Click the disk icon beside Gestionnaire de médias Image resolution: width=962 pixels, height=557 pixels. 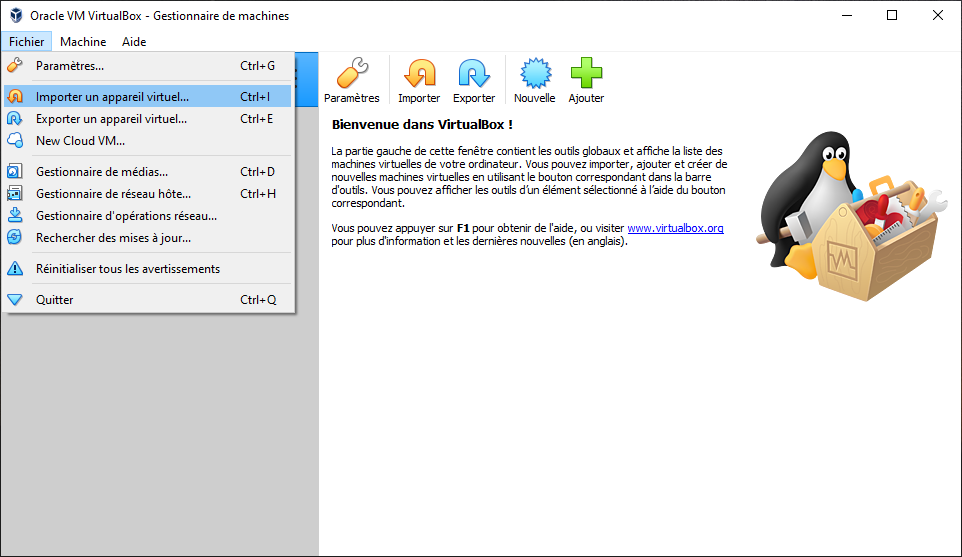[x=15, y=172]
